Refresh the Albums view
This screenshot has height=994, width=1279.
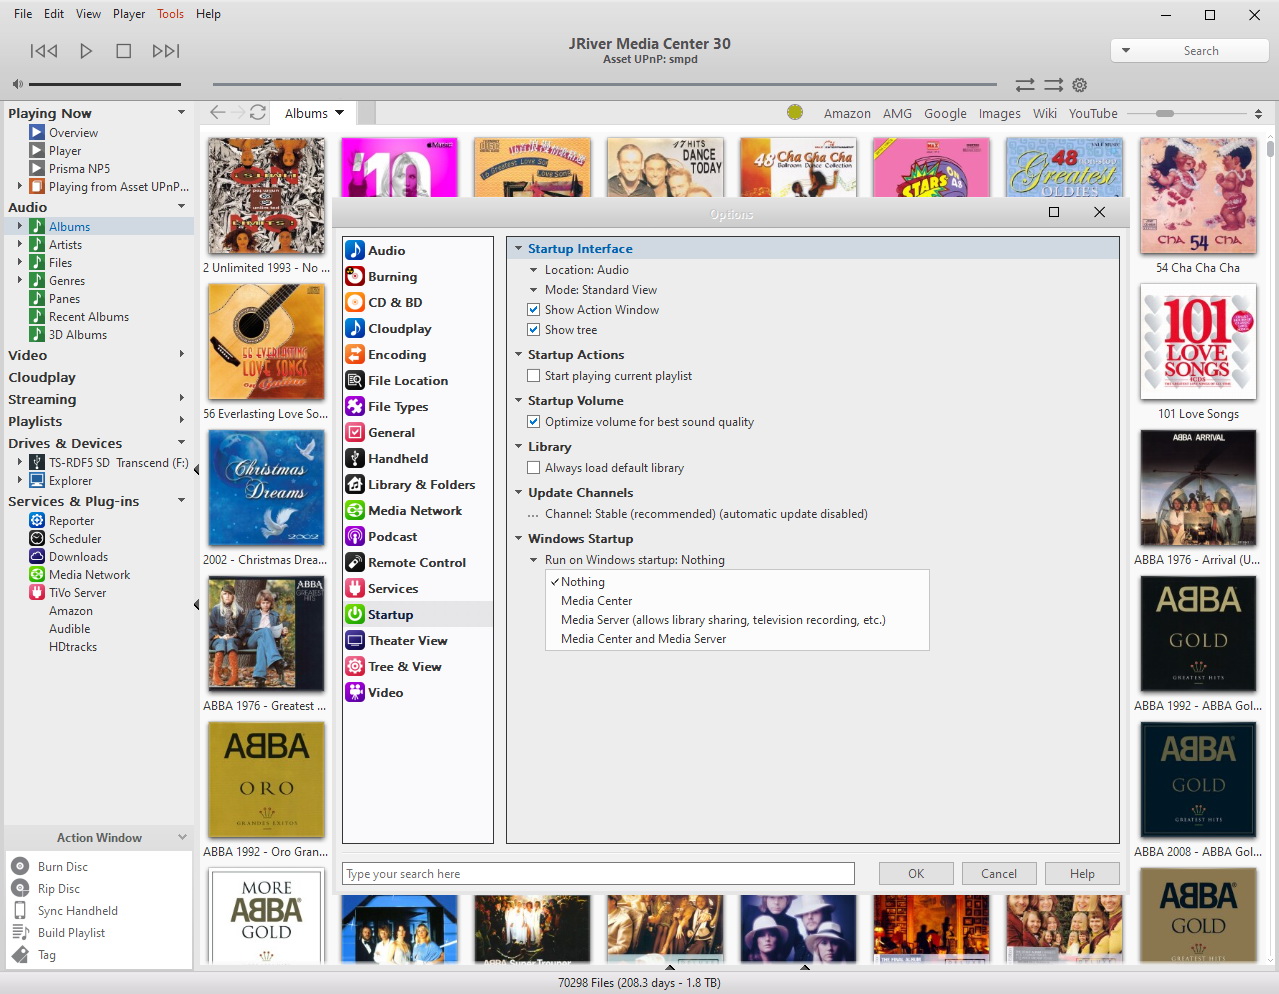[x=258, y=113]
